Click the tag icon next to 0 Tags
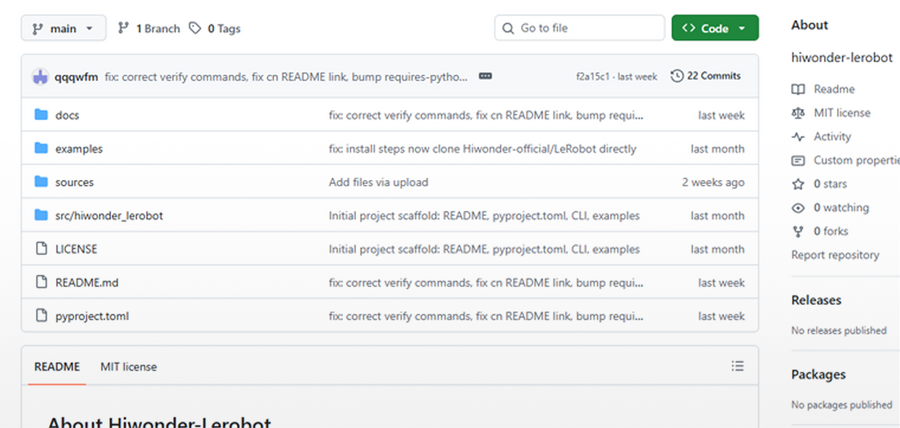Viewport: 900px width, 428px height. (195, 28)
